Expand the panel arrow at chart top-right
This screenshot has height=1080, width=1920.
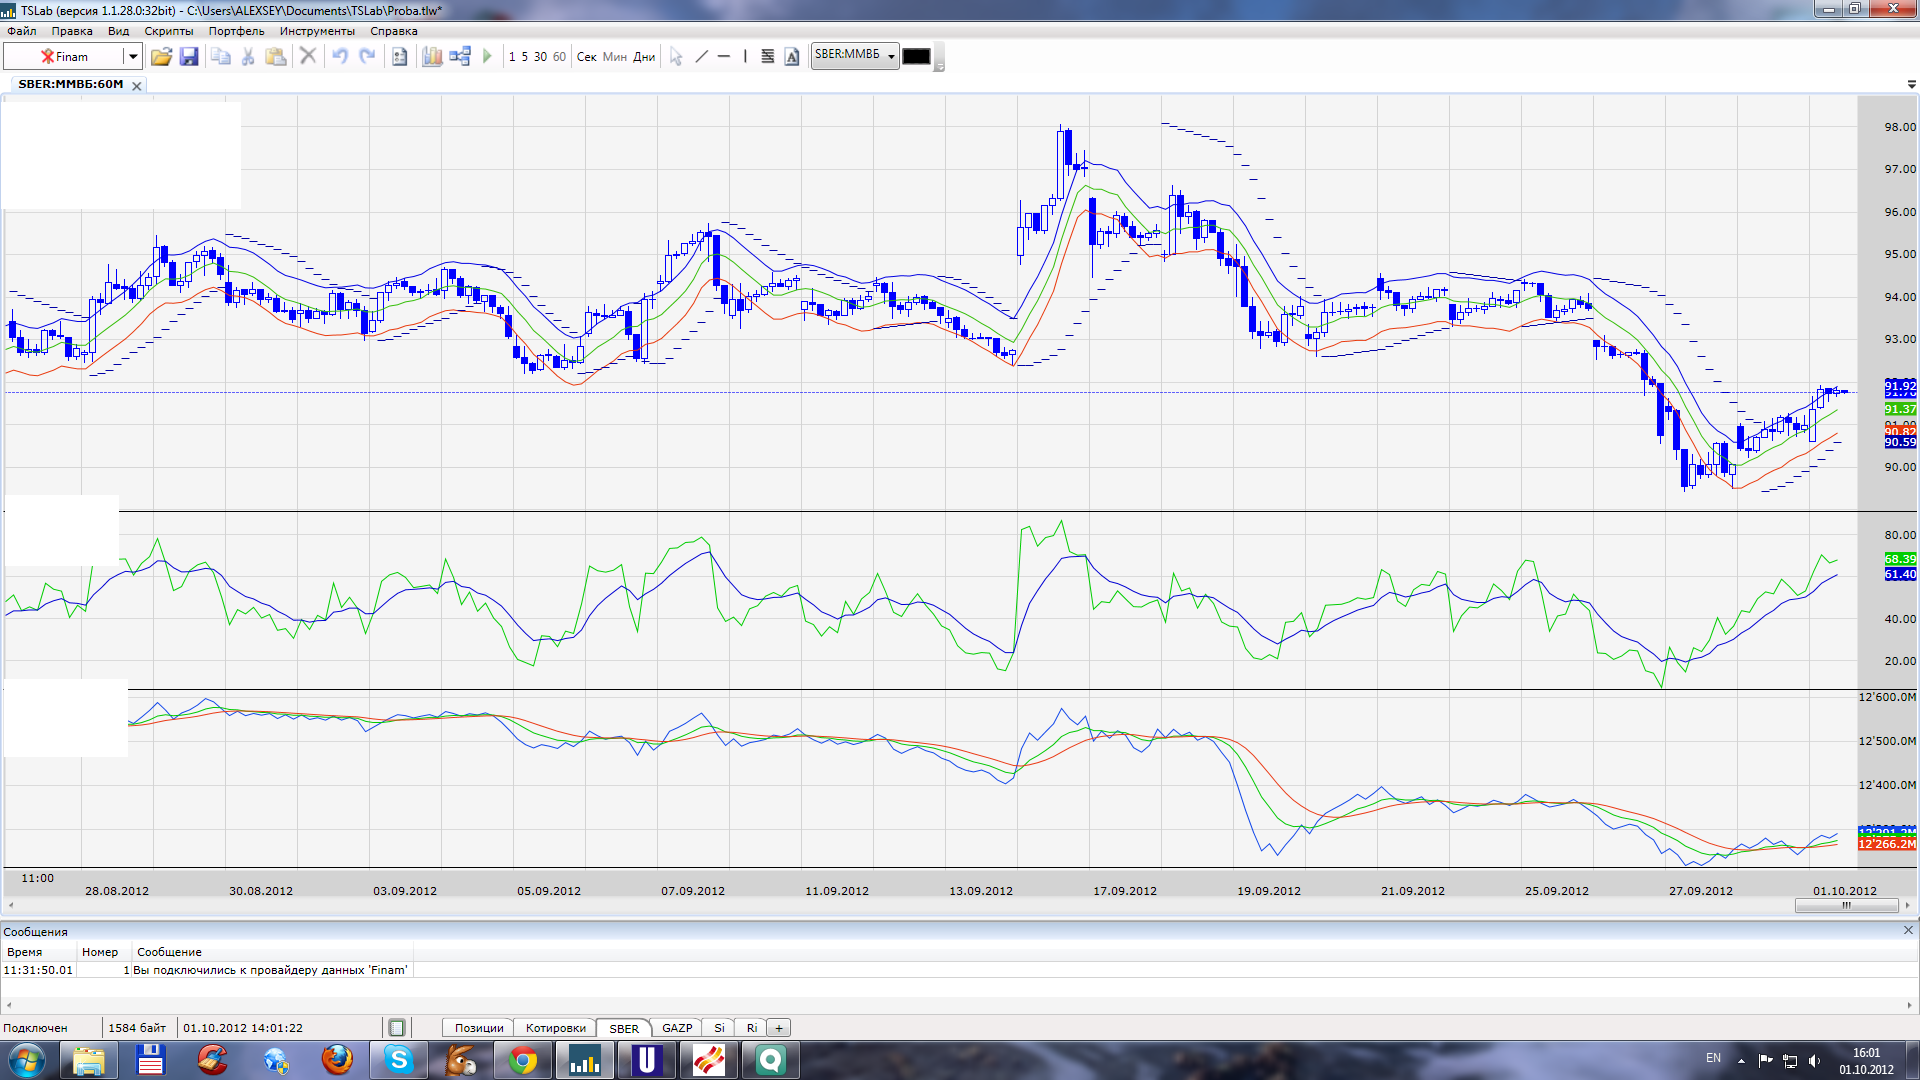click(1911, 85)
